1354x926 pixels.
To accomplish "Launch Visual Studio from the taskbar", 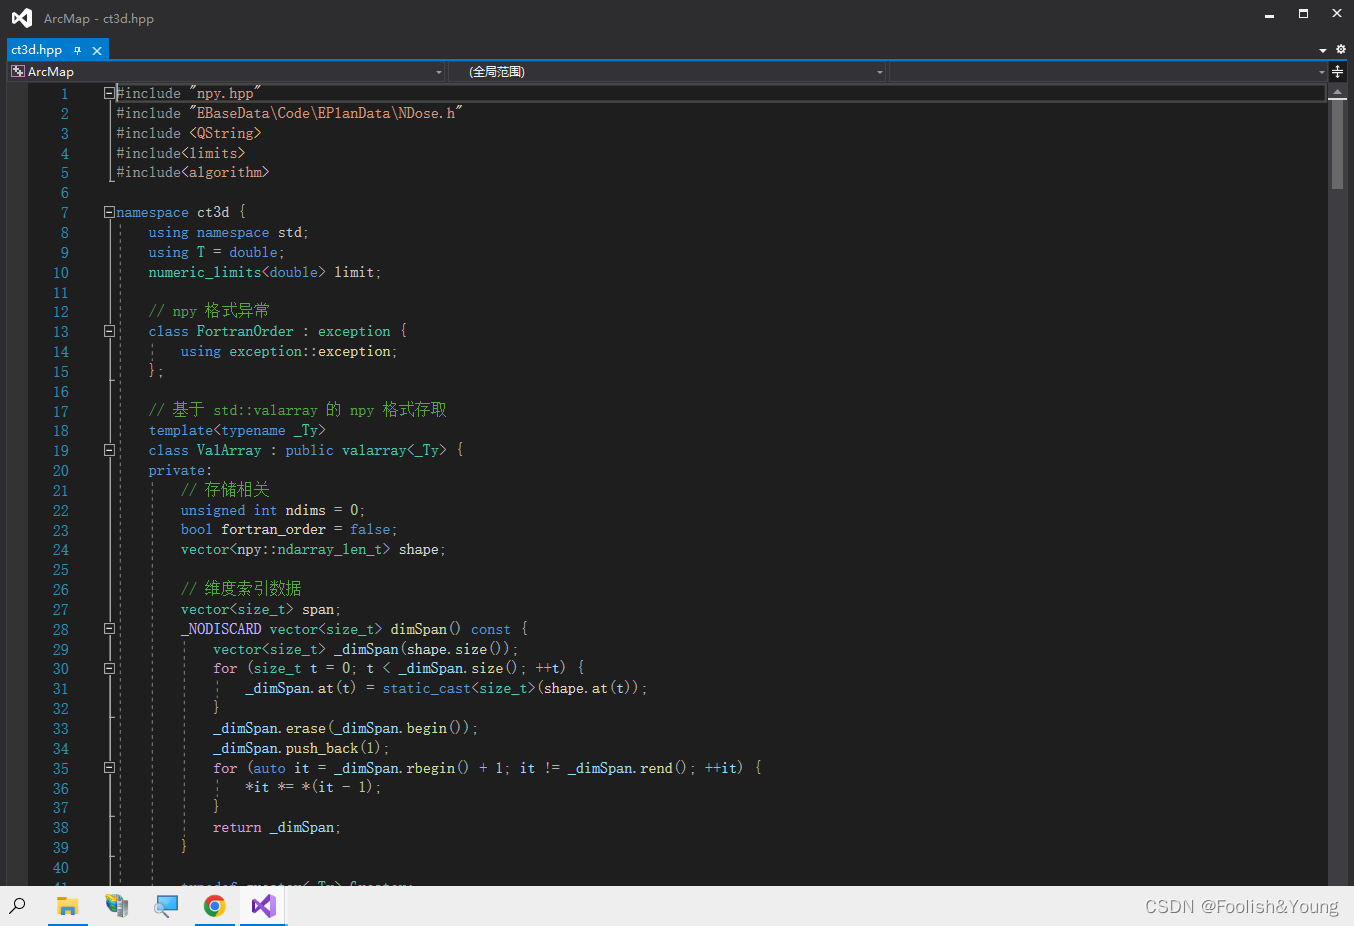I will click(262, 906).
